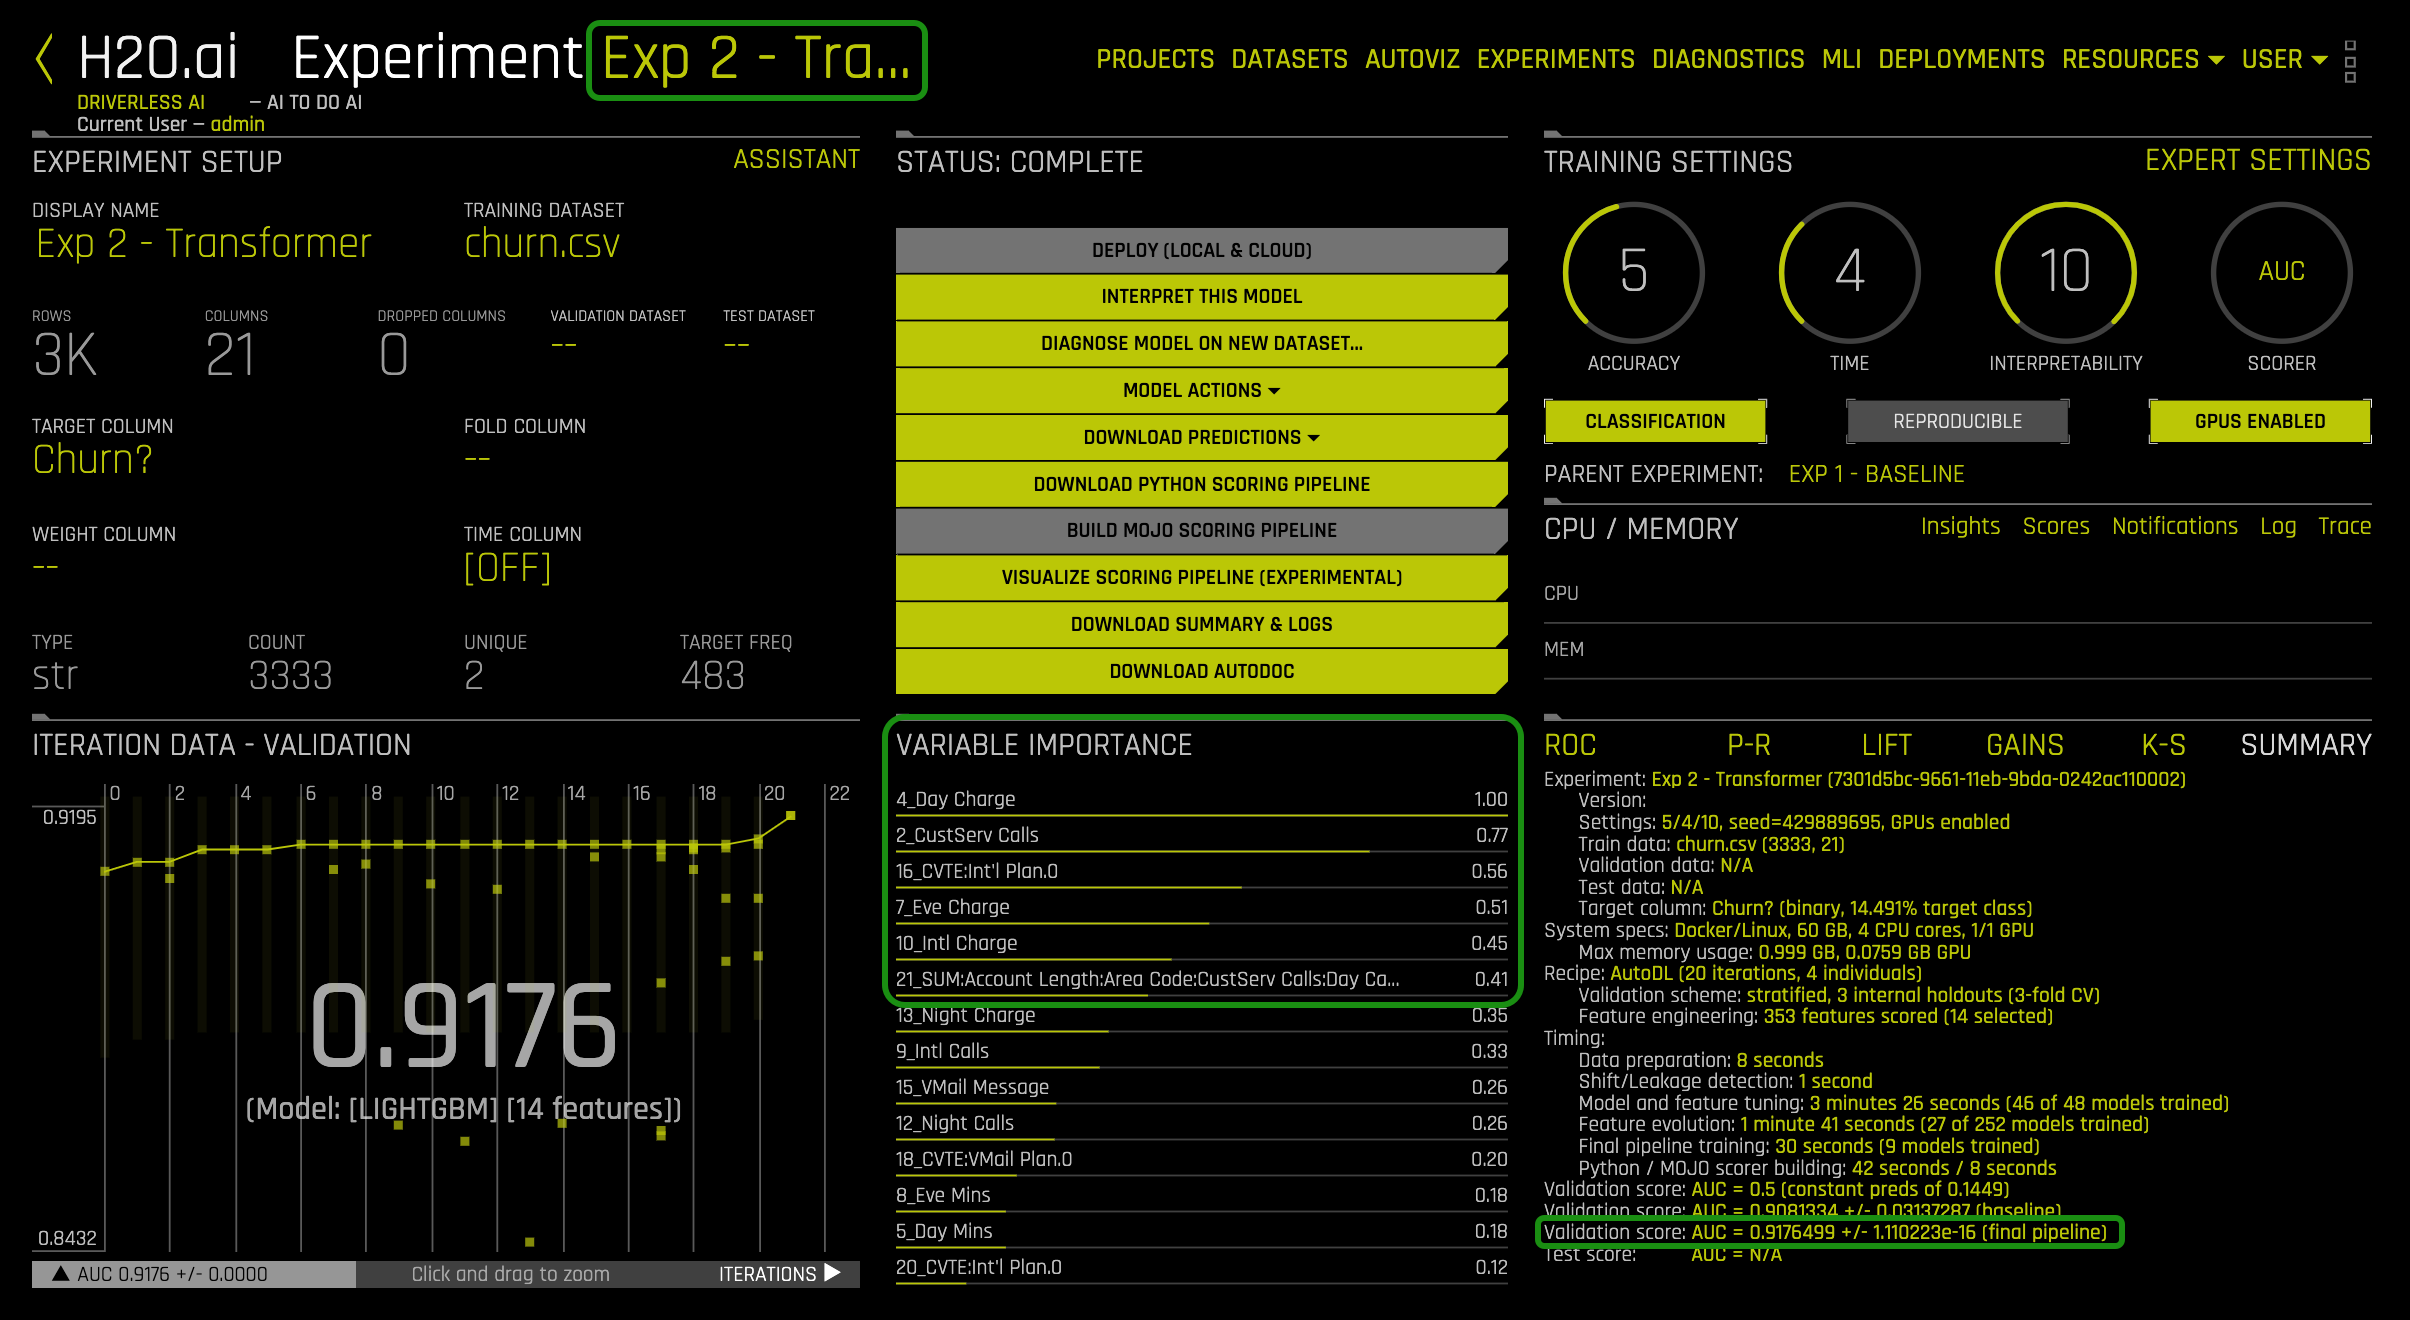Open the DEPLOYMENTS page
Screen dimensions: 2410x1320
[1961, 59]
